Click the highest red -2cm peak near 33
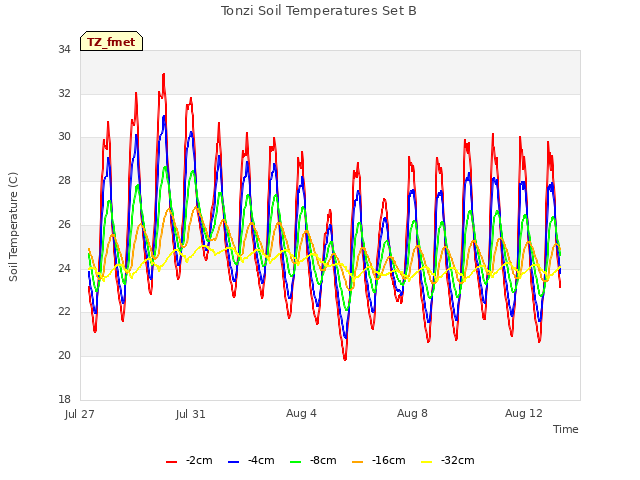The image size is (640, 480). pyautogui.click(x=164, y=75)
